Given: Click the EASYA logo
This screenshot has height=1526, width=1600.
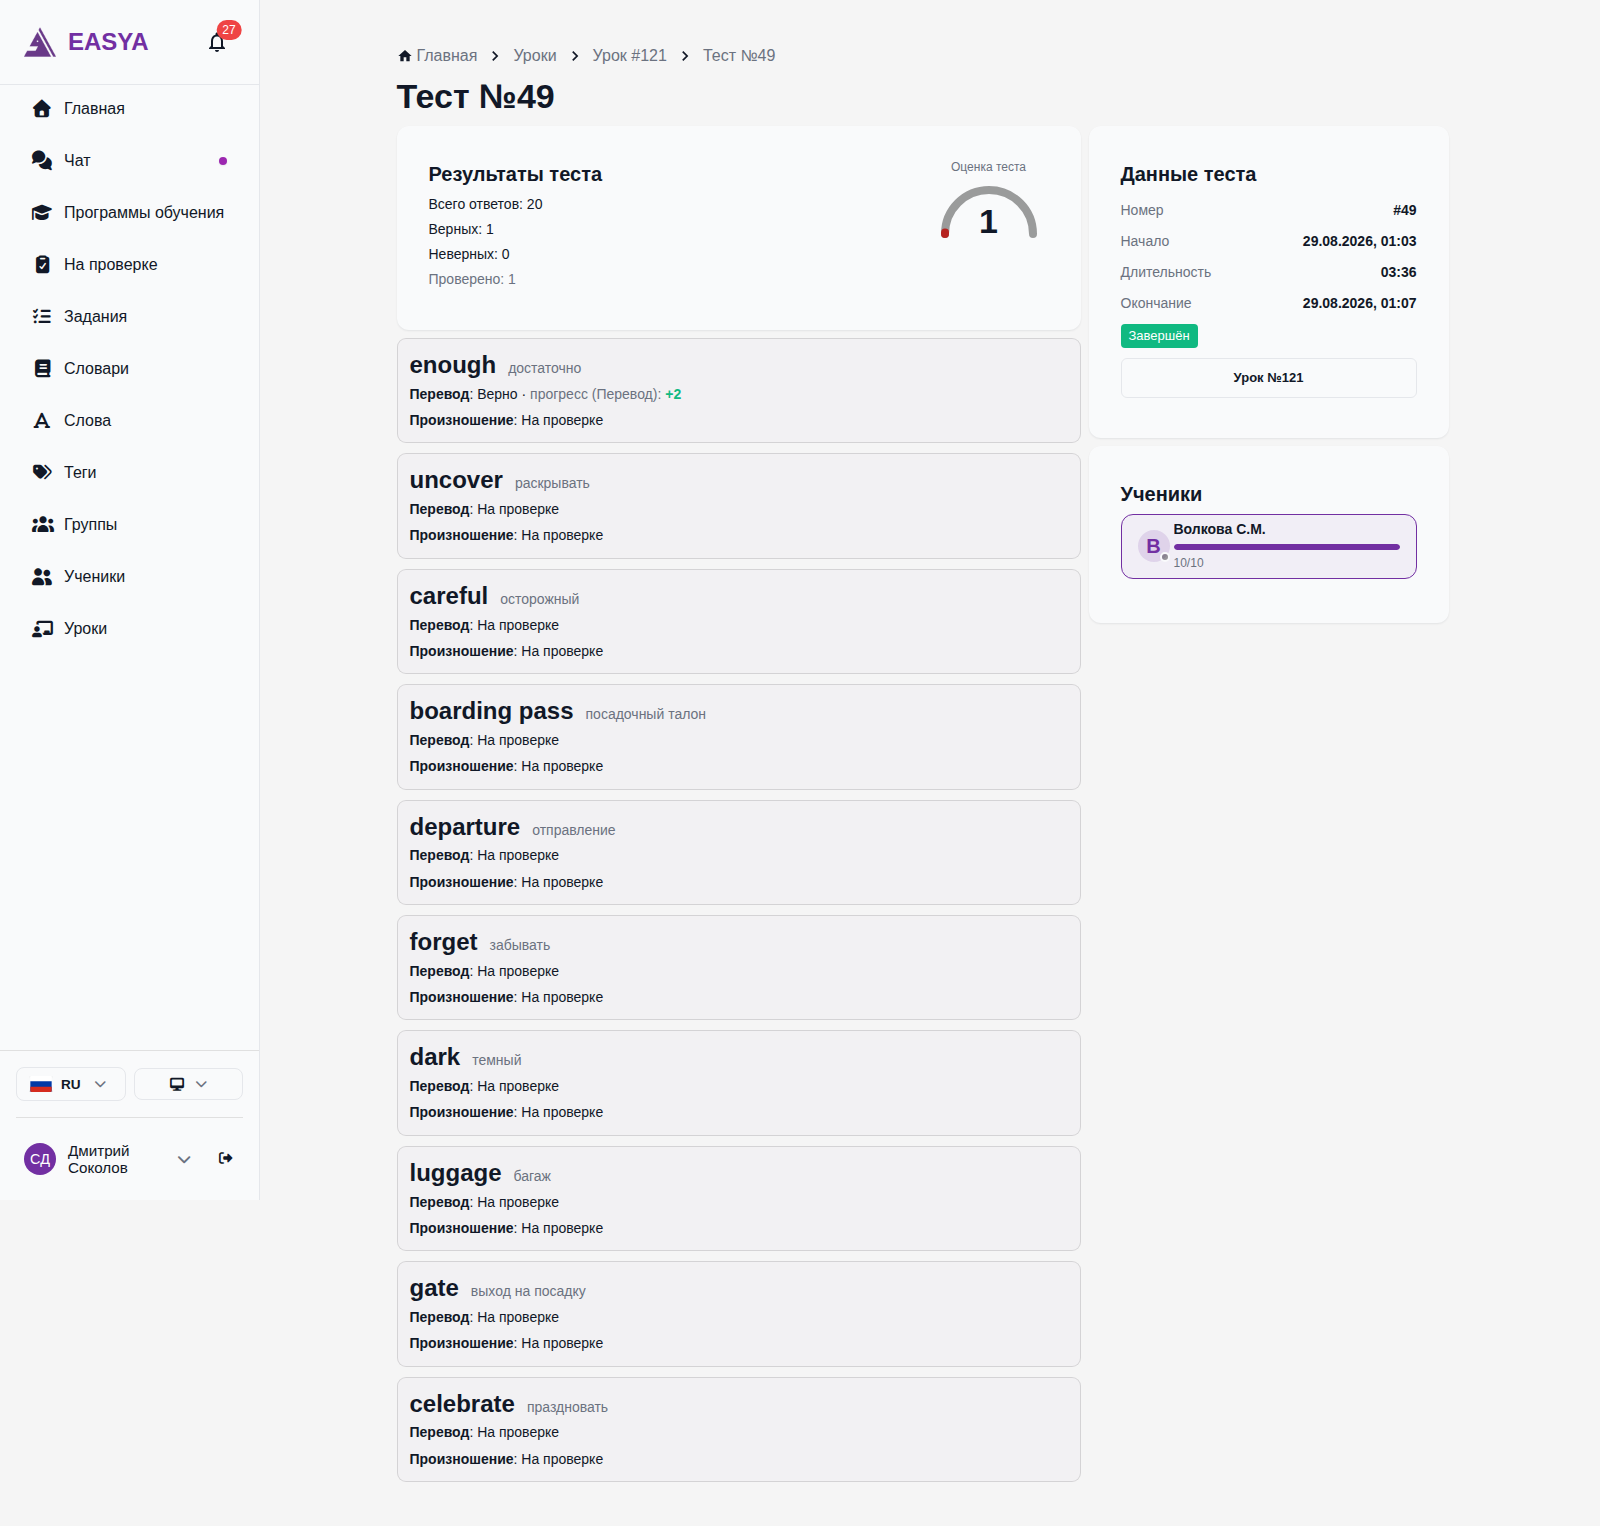Looking at the screenshot, I should (86, 42).
